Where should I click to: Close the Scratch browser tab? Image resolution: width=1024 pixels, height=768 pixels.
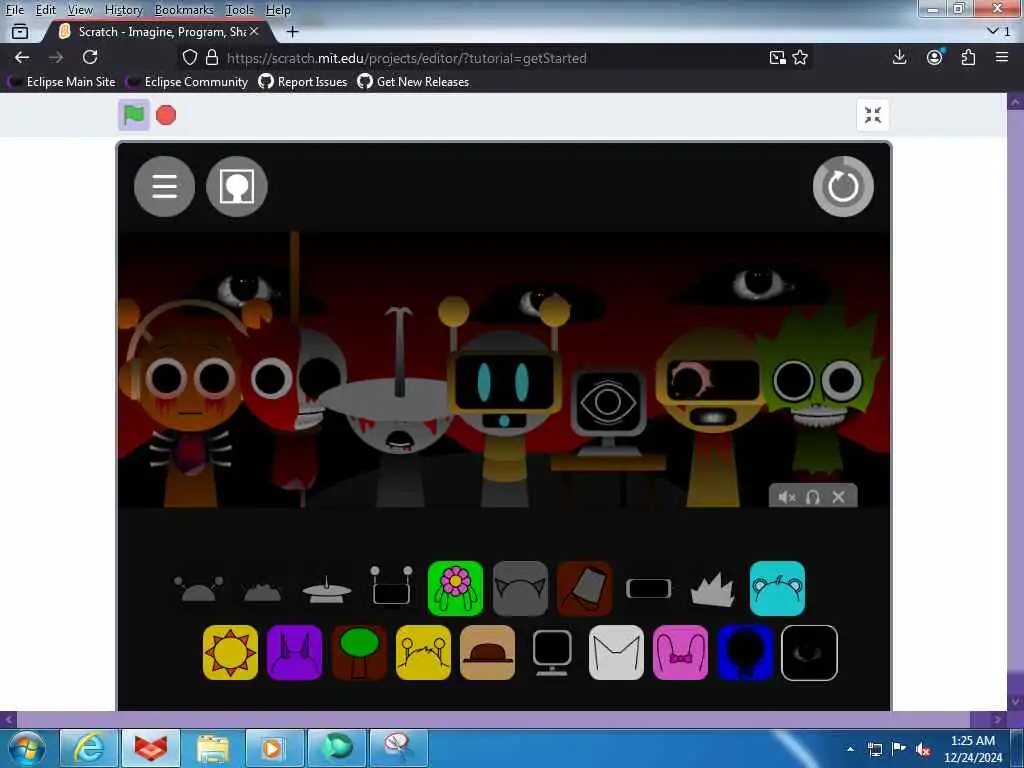[x=254, y=31]
